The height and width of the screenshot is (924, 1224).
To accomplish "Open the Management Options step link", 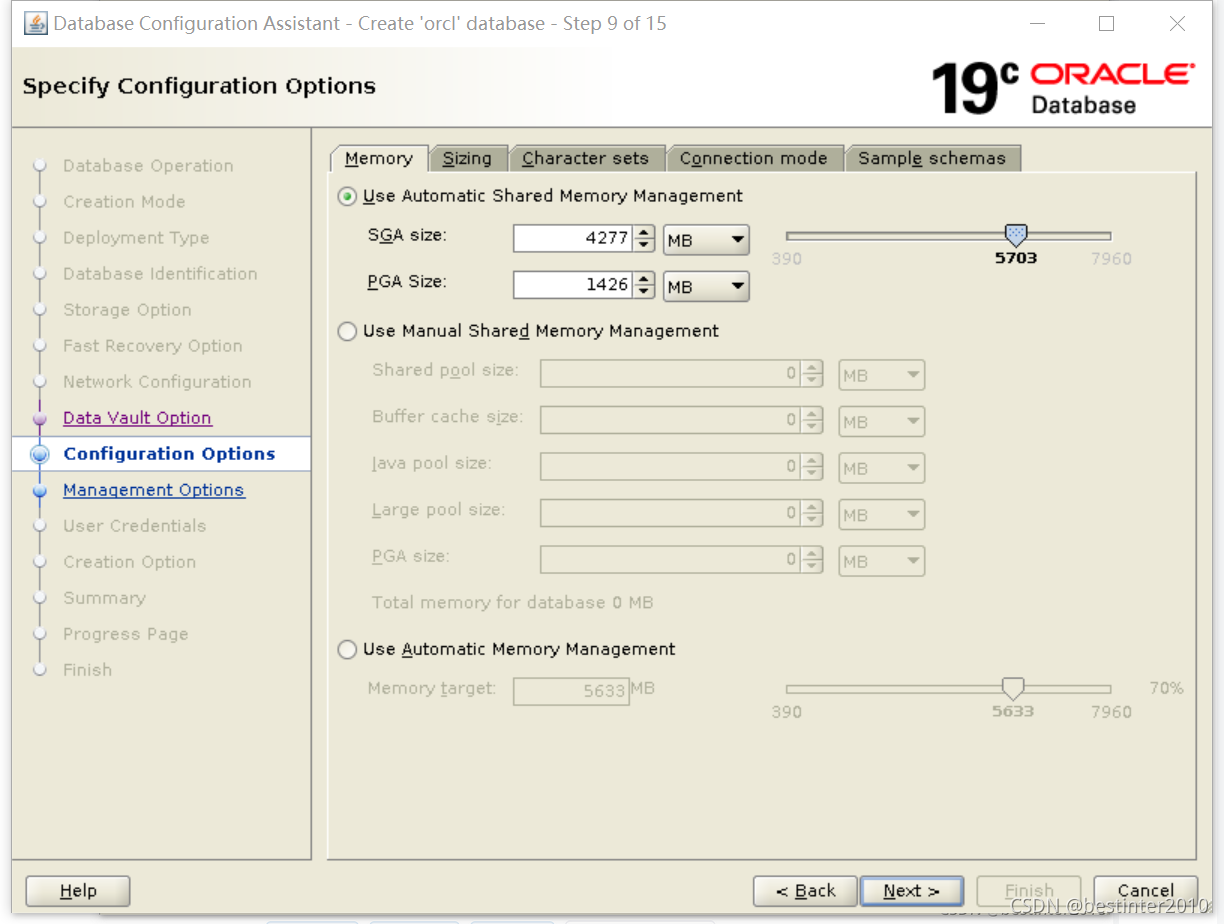I will 154,490.
